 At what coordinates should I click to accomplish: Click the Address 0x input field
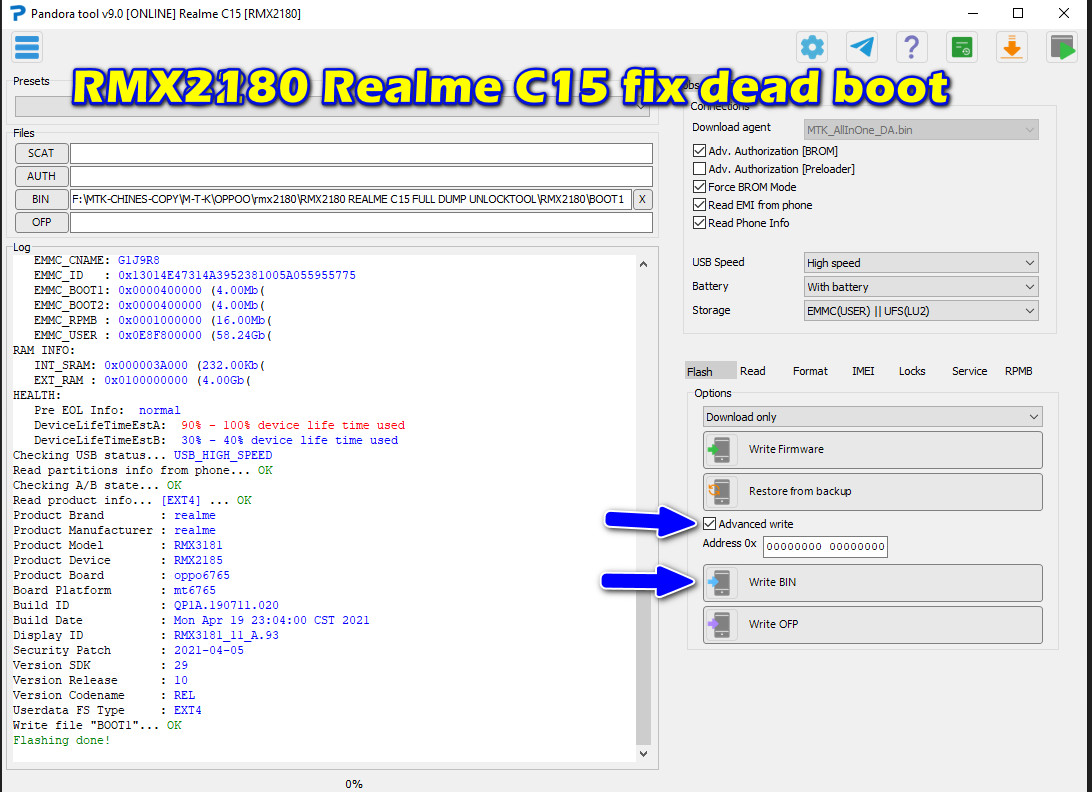(825, 546)
